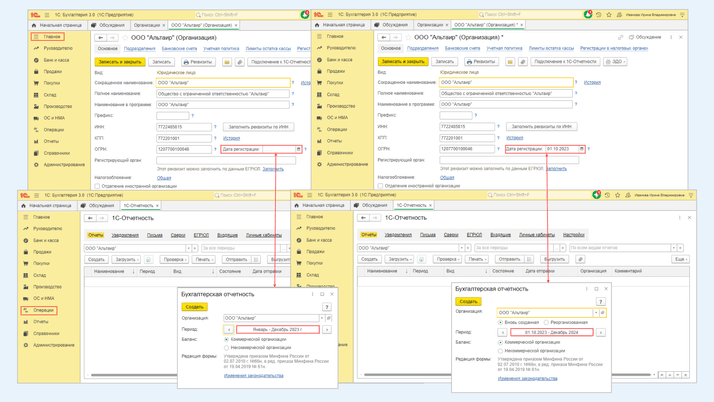This screenshot has width=714, height=402.
Task: Open calendar picker beside date 01.10.2023
Action: tap(582, 149)
